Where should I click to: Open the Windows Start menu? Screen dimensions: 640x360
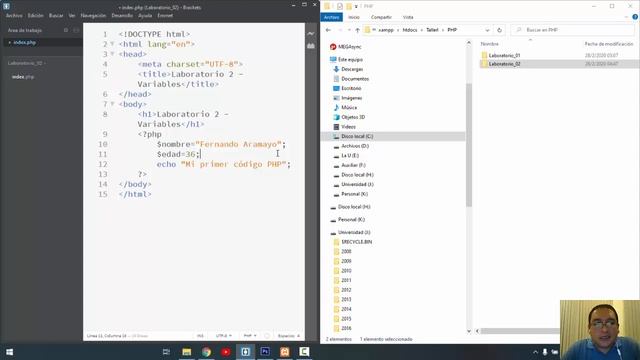point(10,352)
